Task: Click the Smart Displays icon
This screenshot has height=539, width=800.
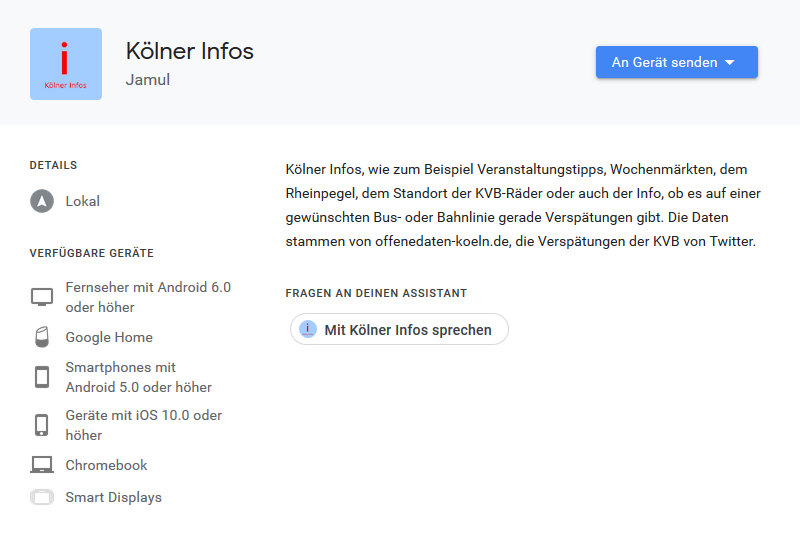Action: (42, 497)
